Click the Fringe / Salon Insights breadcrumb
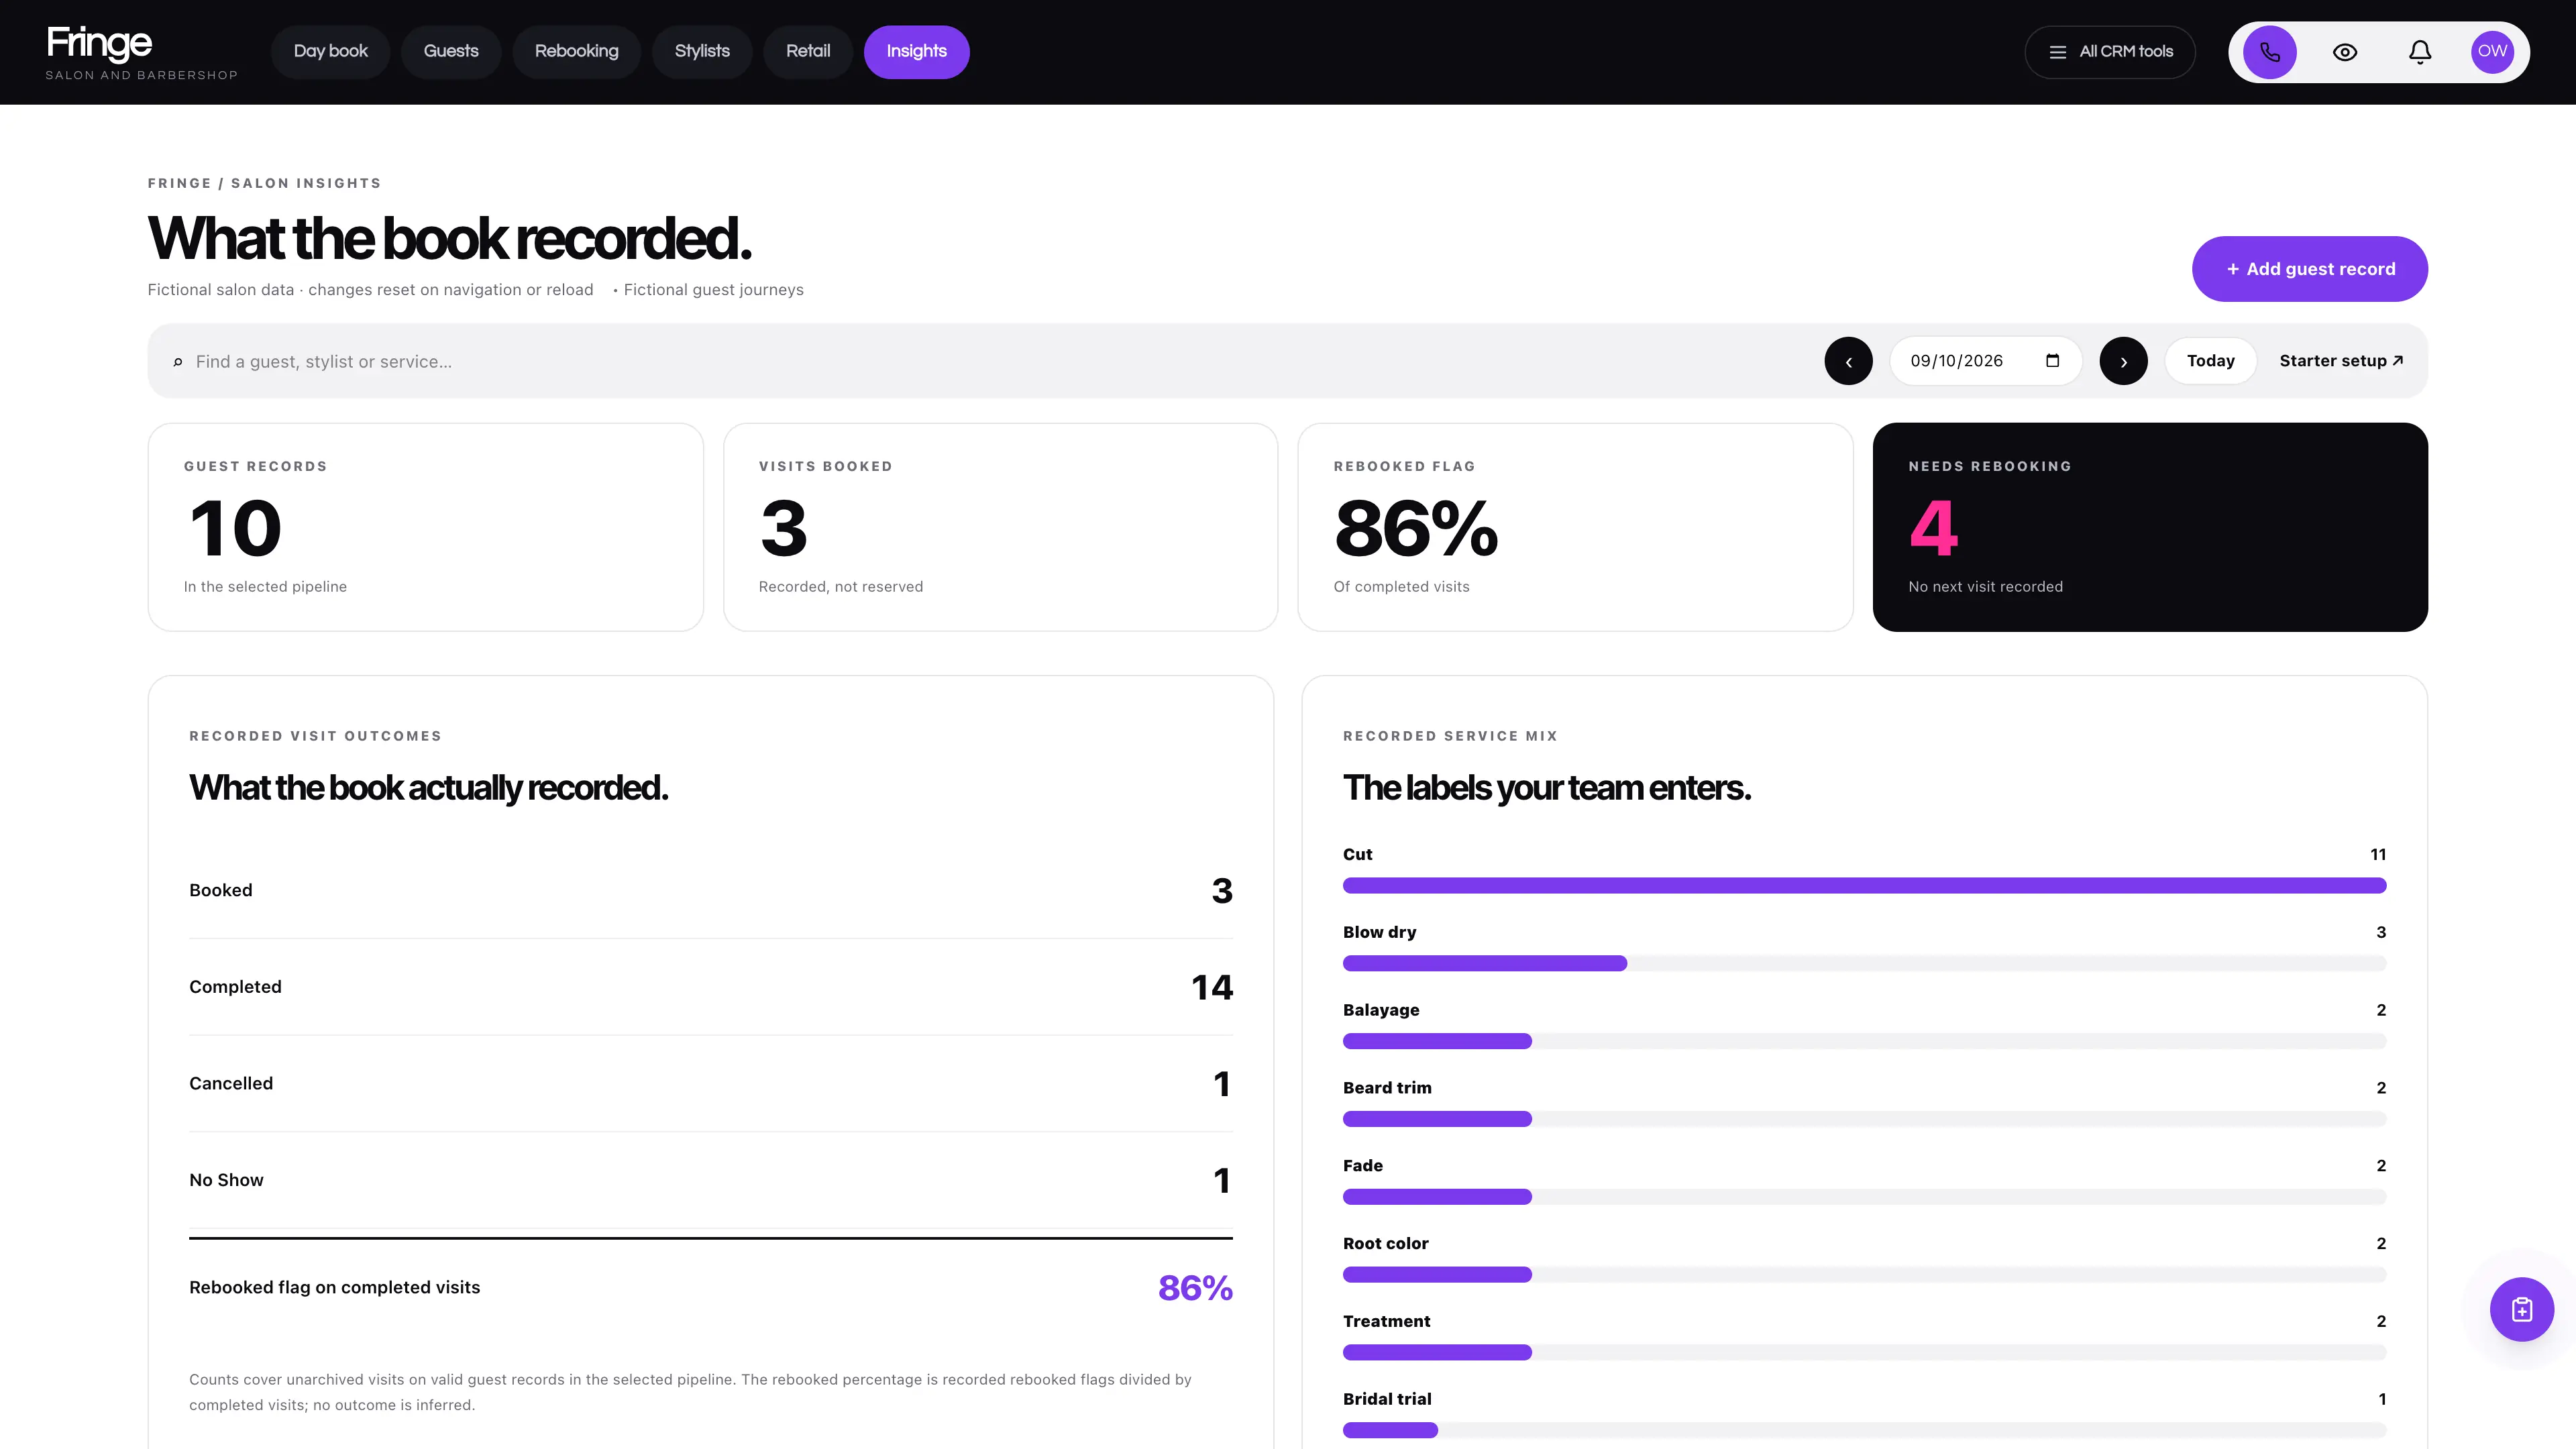This screenshot has width=2576, height=1449. tap(264, 183)
